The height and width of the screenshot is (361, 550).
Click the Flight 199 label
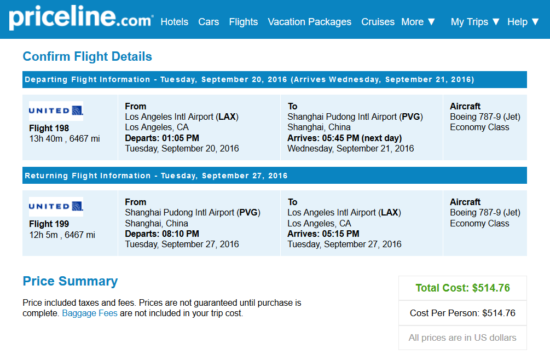(x=49, y=224)
